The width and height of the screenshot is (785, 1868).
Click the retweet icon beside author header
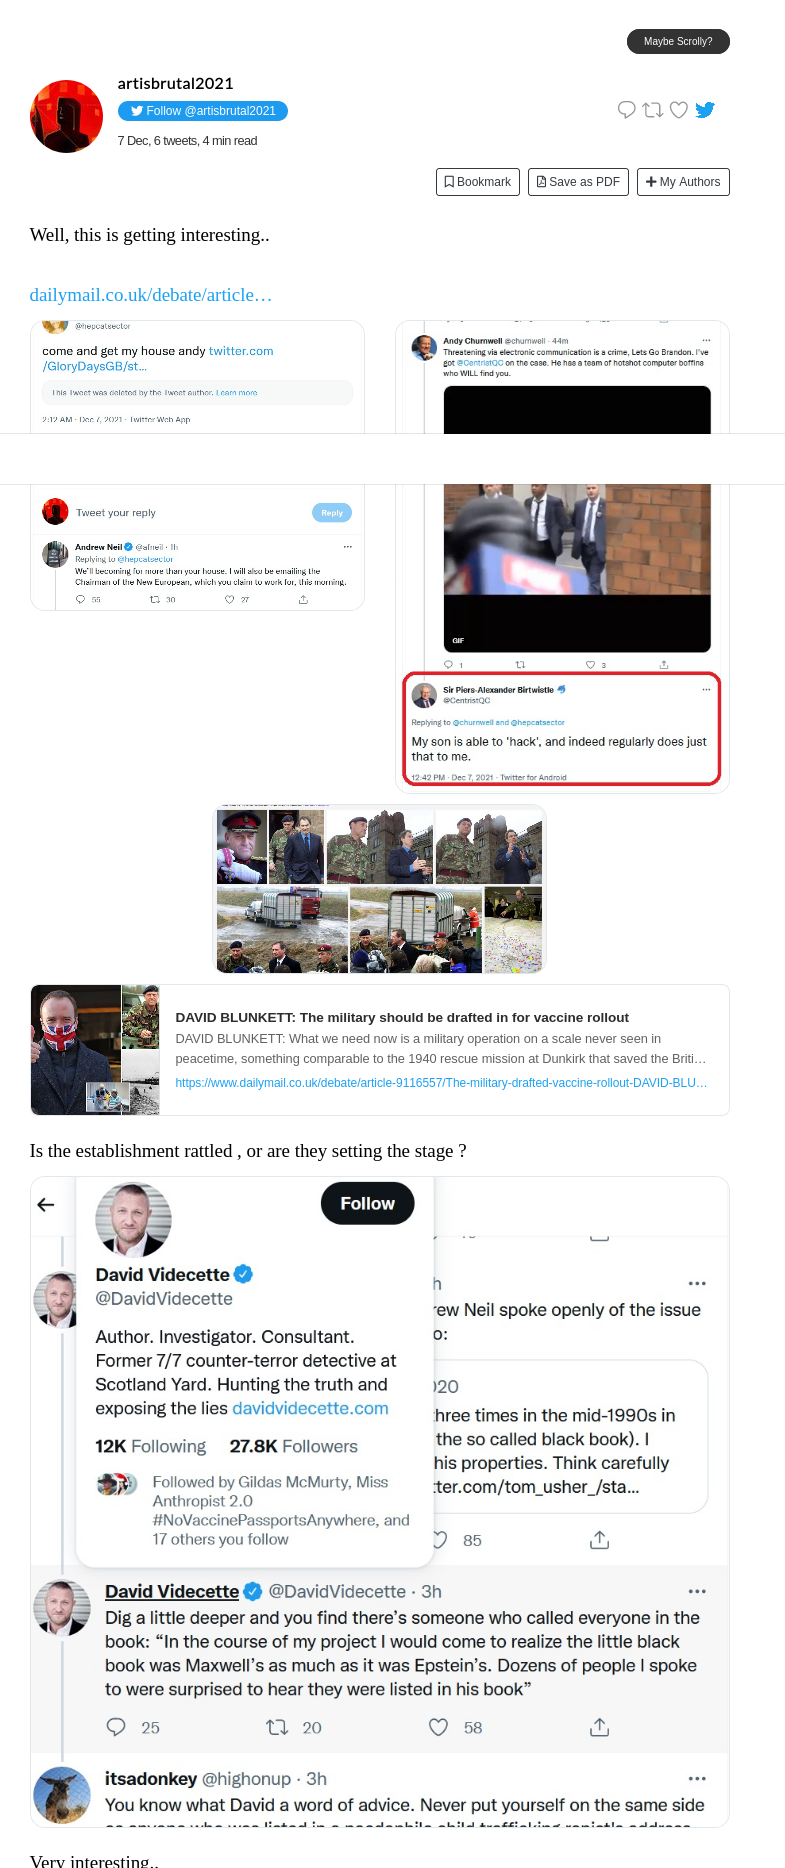click(x=653, y=110)
